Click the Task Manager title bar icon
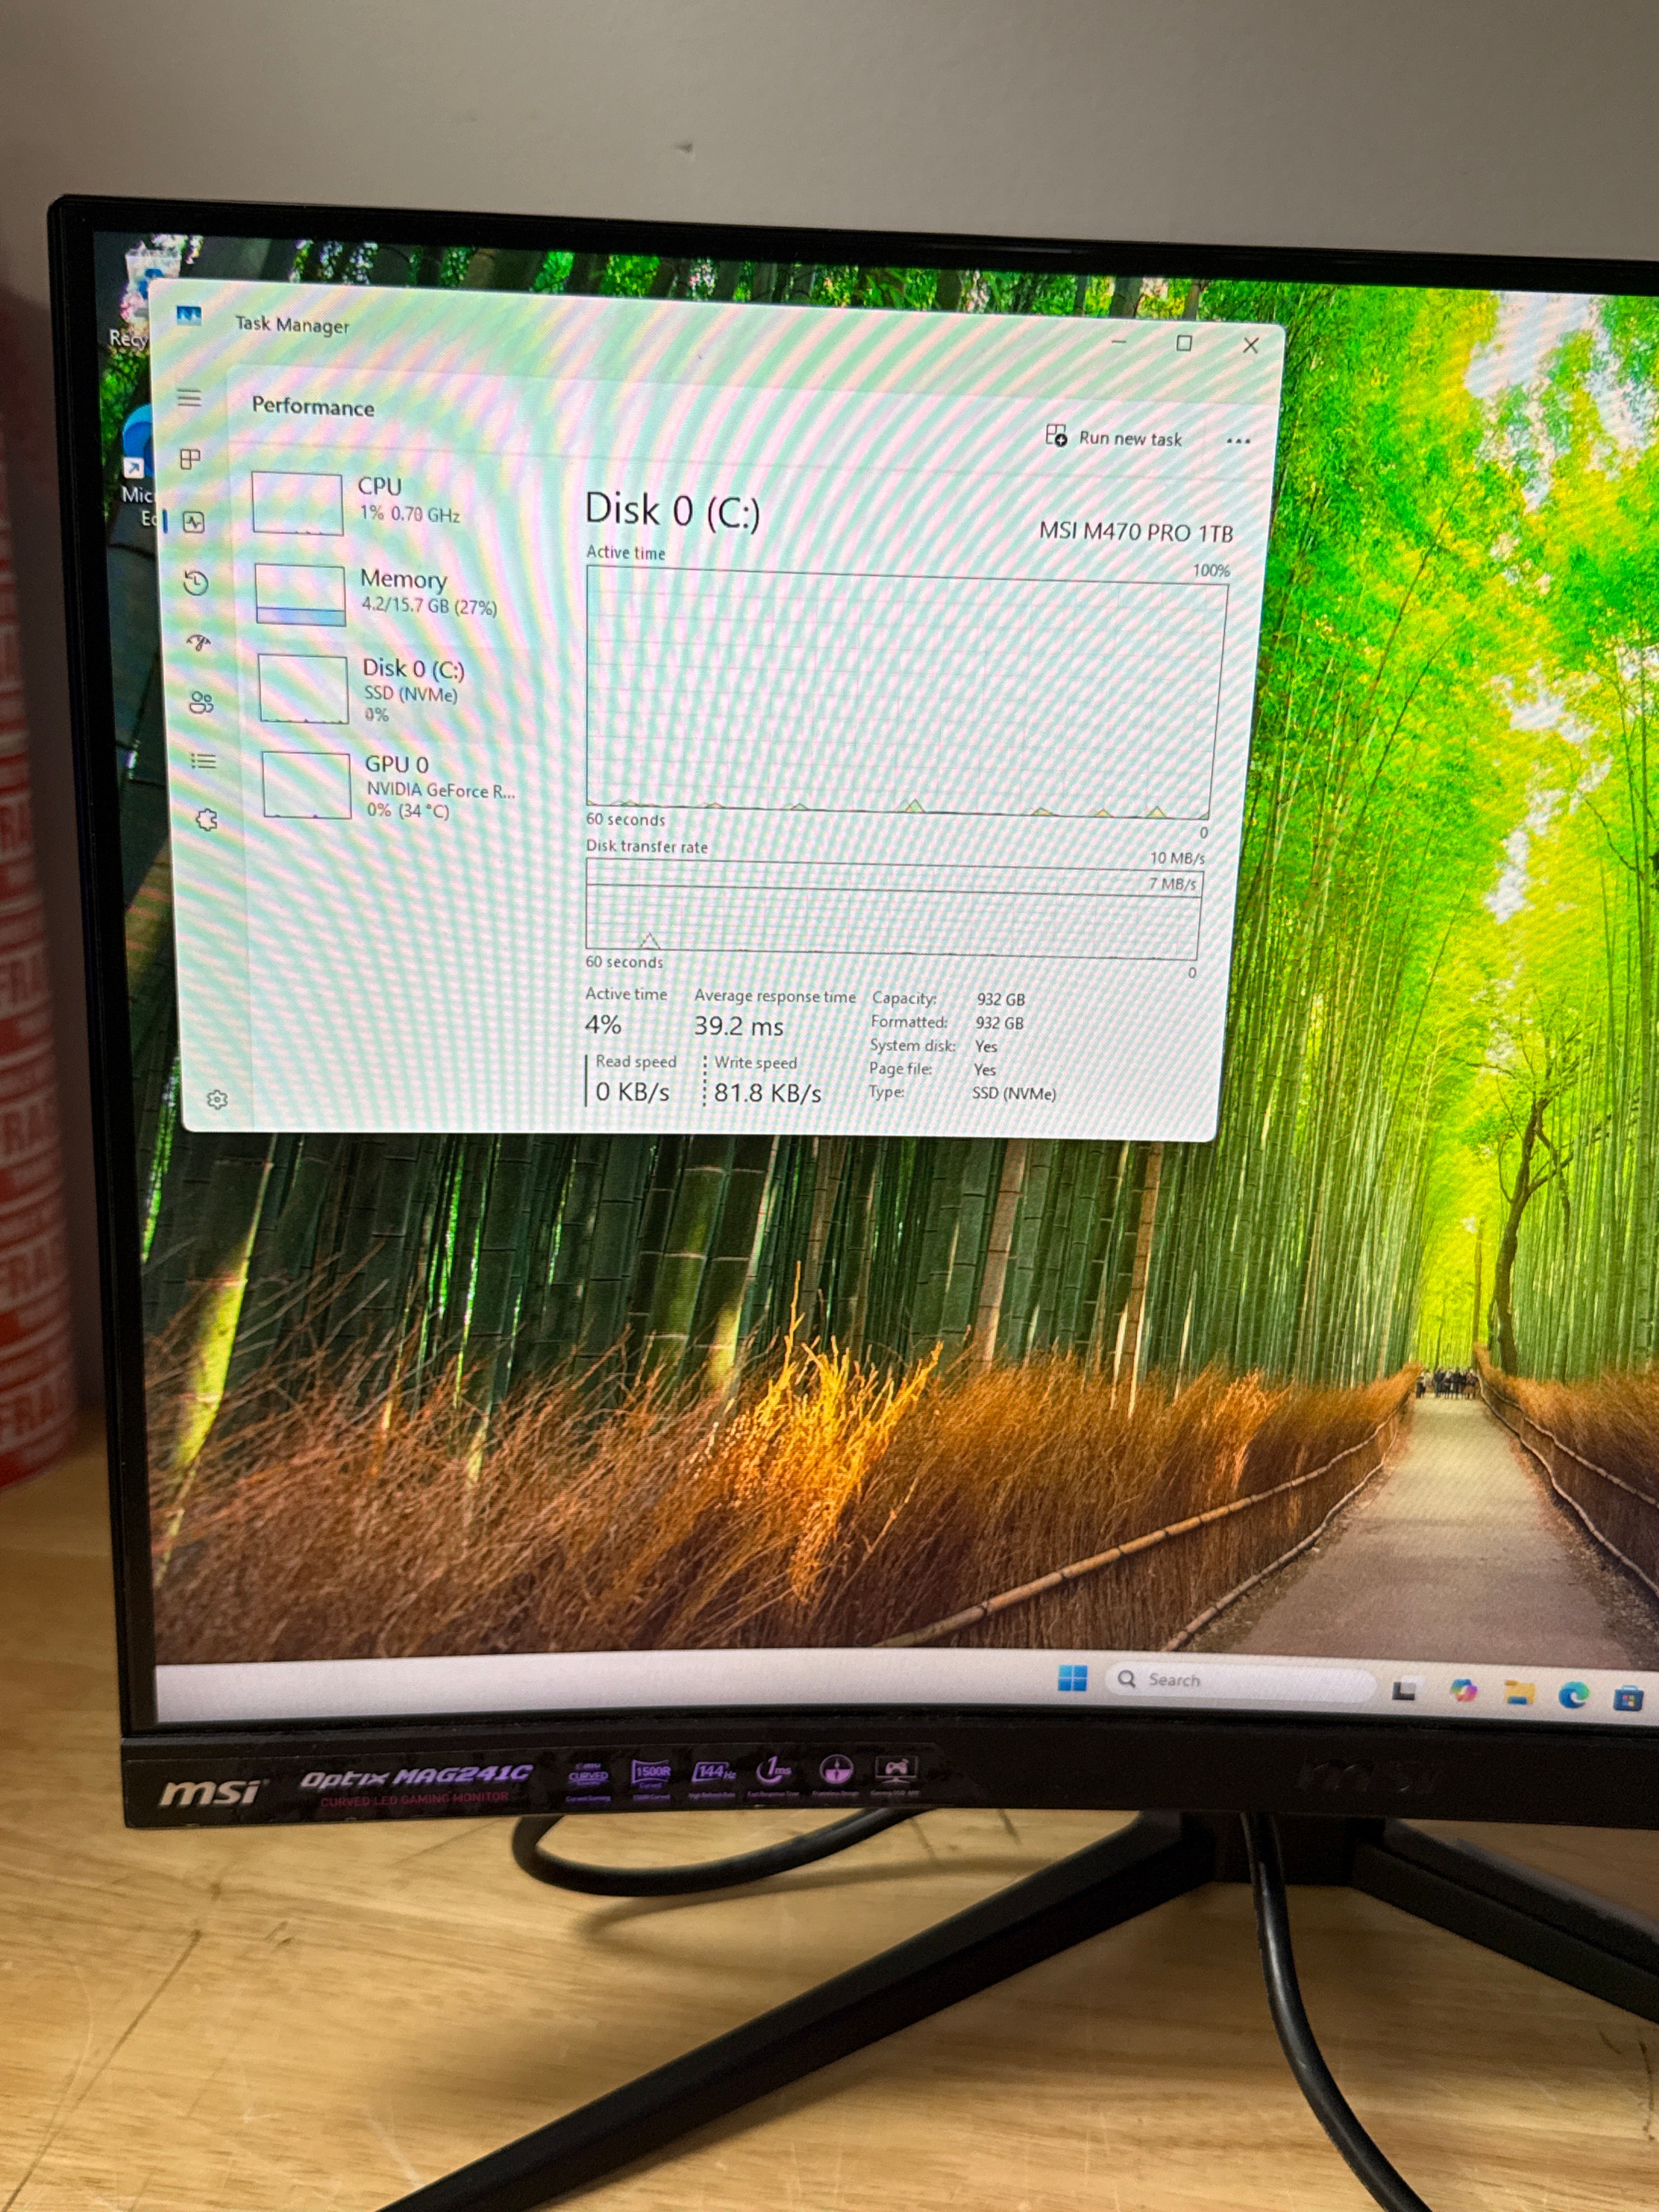This screenshot has width=1659, height=2212. pos(188,316)
